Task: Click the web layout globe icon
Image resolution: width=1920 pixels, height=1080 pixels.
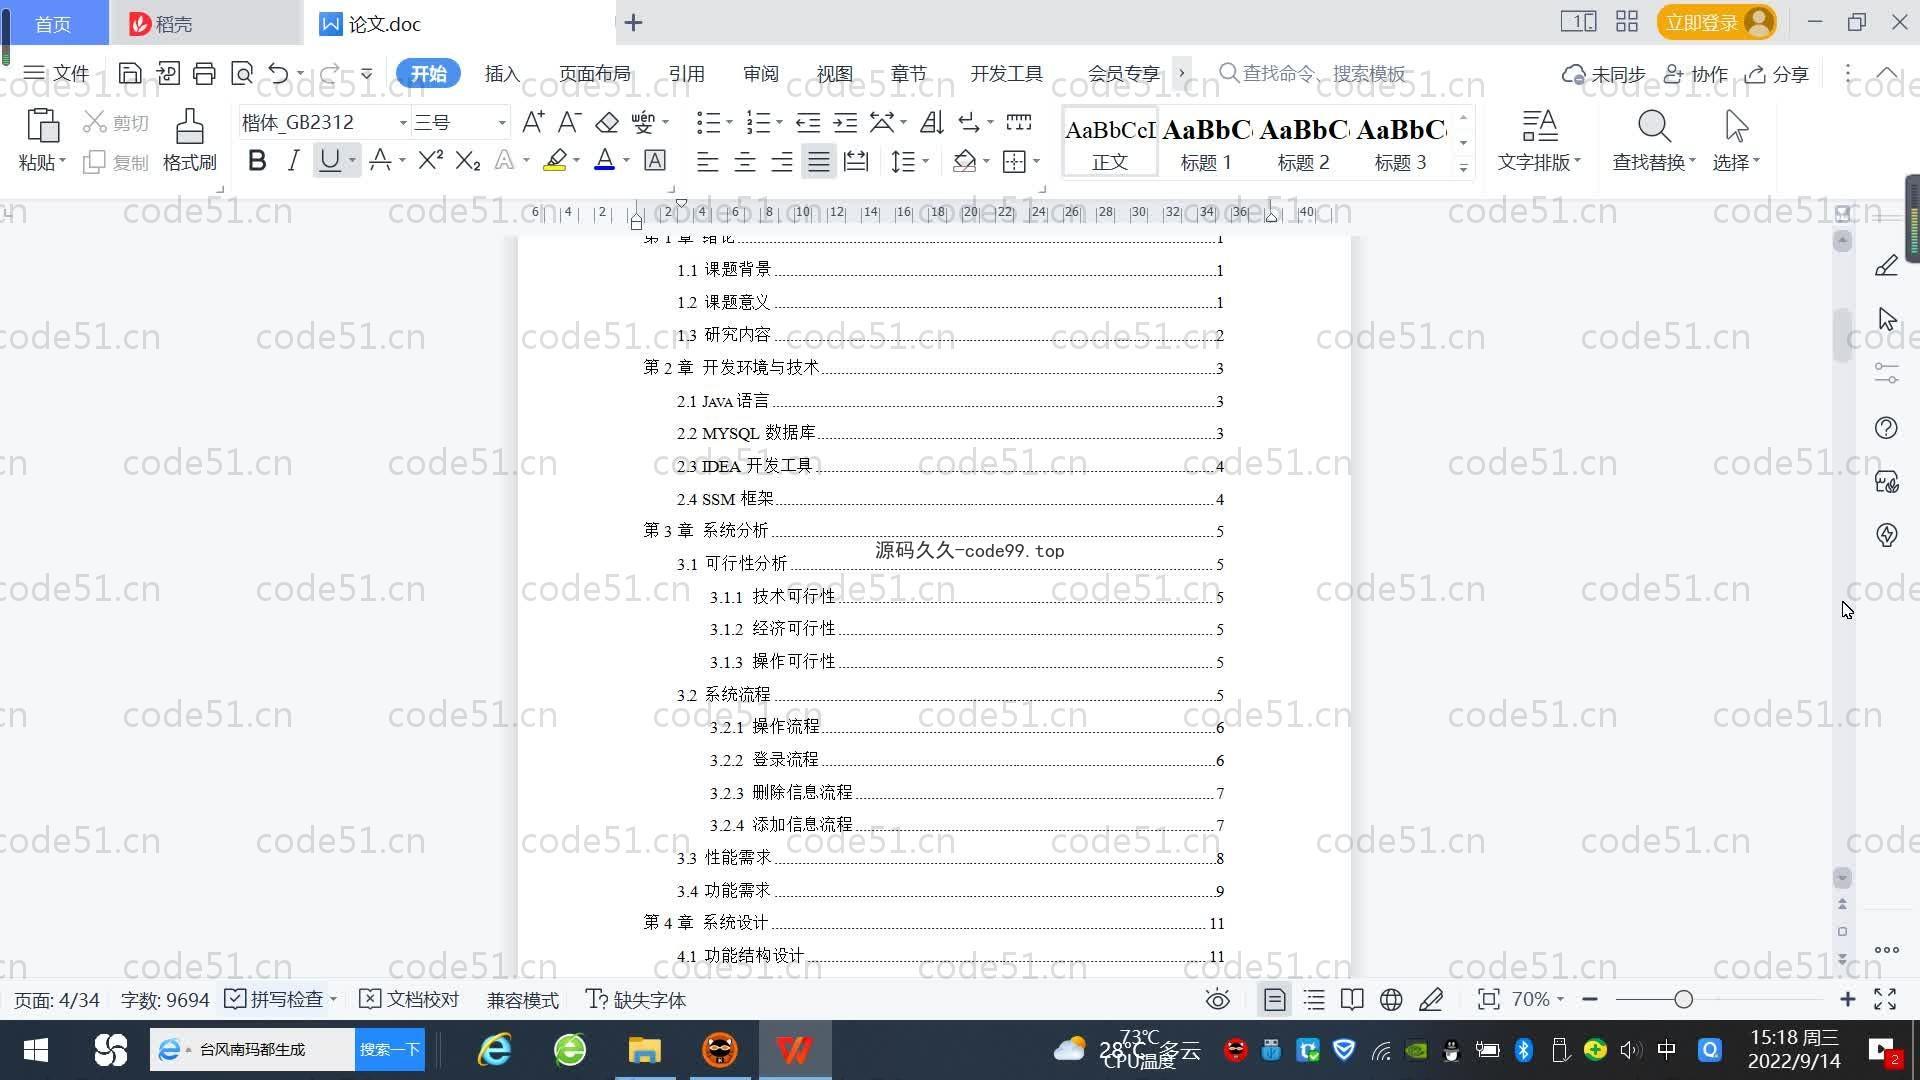Action: pos(1391,1000)
